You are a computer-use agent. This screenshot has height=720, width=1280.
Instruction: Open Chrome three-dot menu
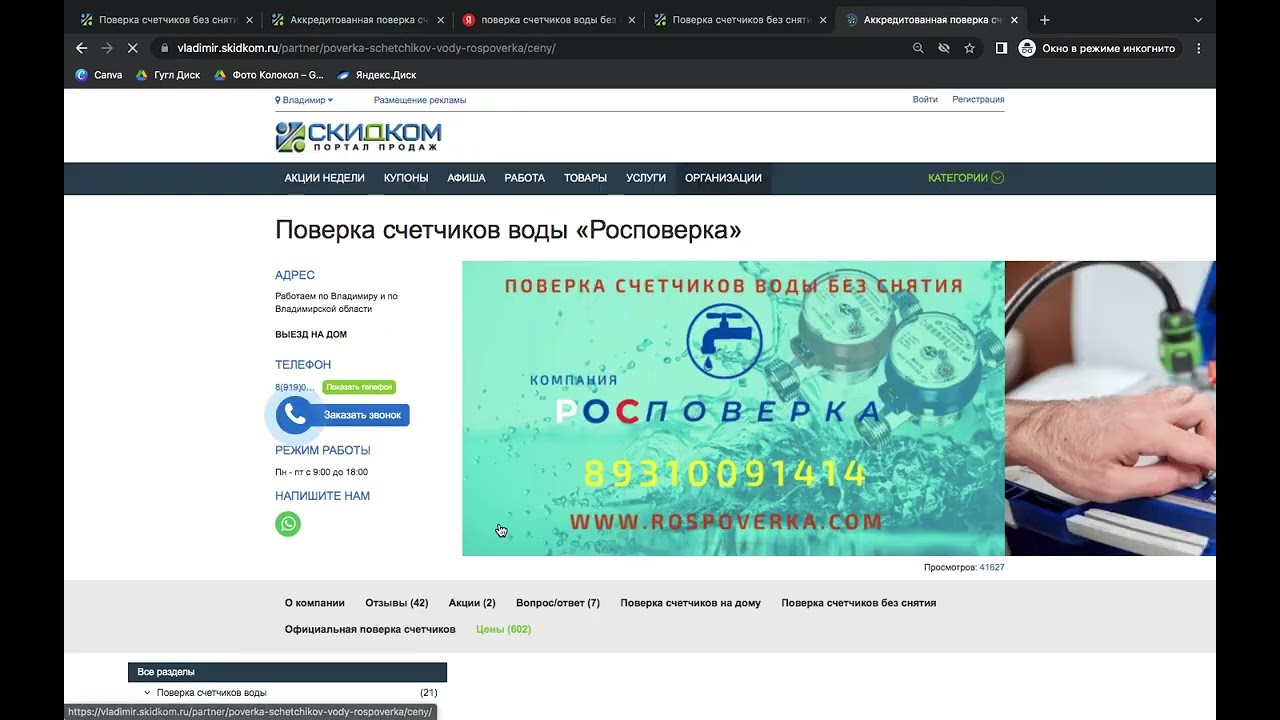pyautogui.click(x=1198, y=48)
